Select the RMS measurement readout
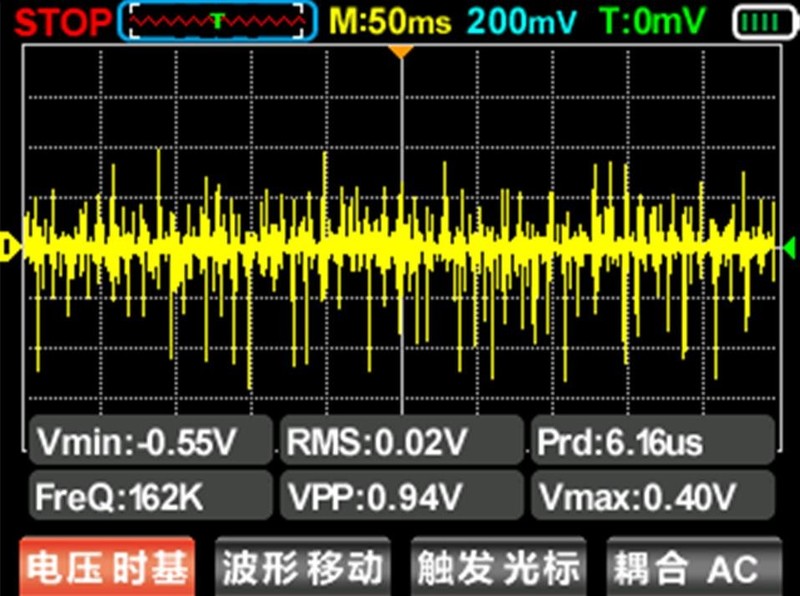Image resolution: width=800 pixels, height=596 pixels. (x=400, y=440)
